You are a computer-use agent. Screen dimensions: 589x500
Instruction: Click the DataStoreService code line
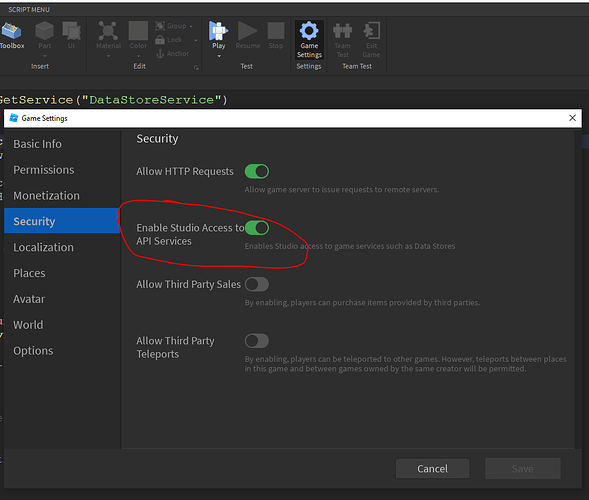point(114,100)
